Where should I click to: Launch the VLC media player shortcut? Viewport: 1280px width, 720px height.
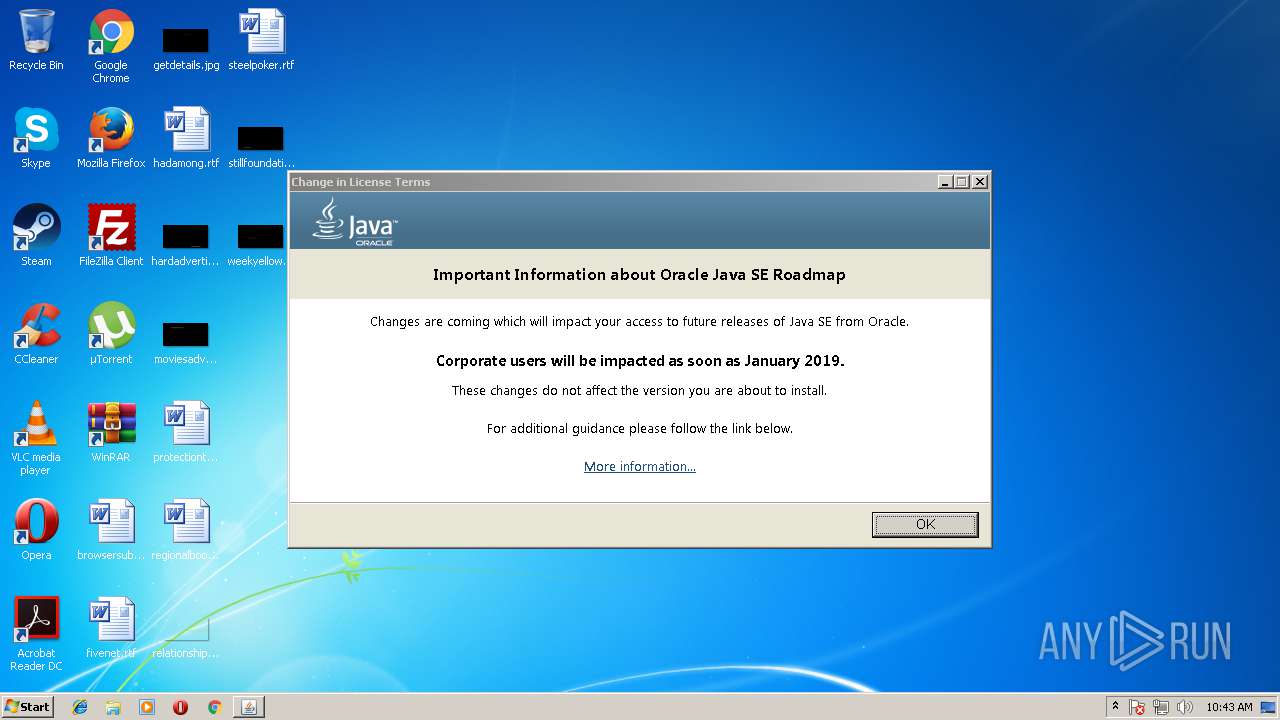pyautogui.click(x=36, y=438)
